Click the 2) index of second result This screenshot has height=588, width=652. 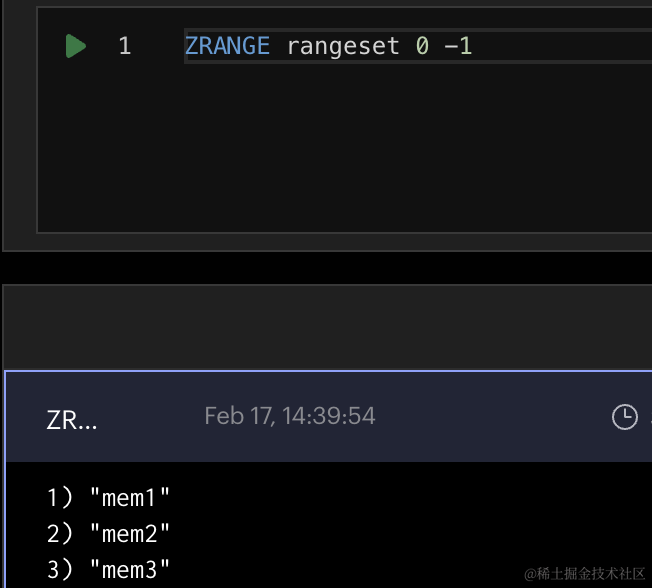tap(59, 534)
